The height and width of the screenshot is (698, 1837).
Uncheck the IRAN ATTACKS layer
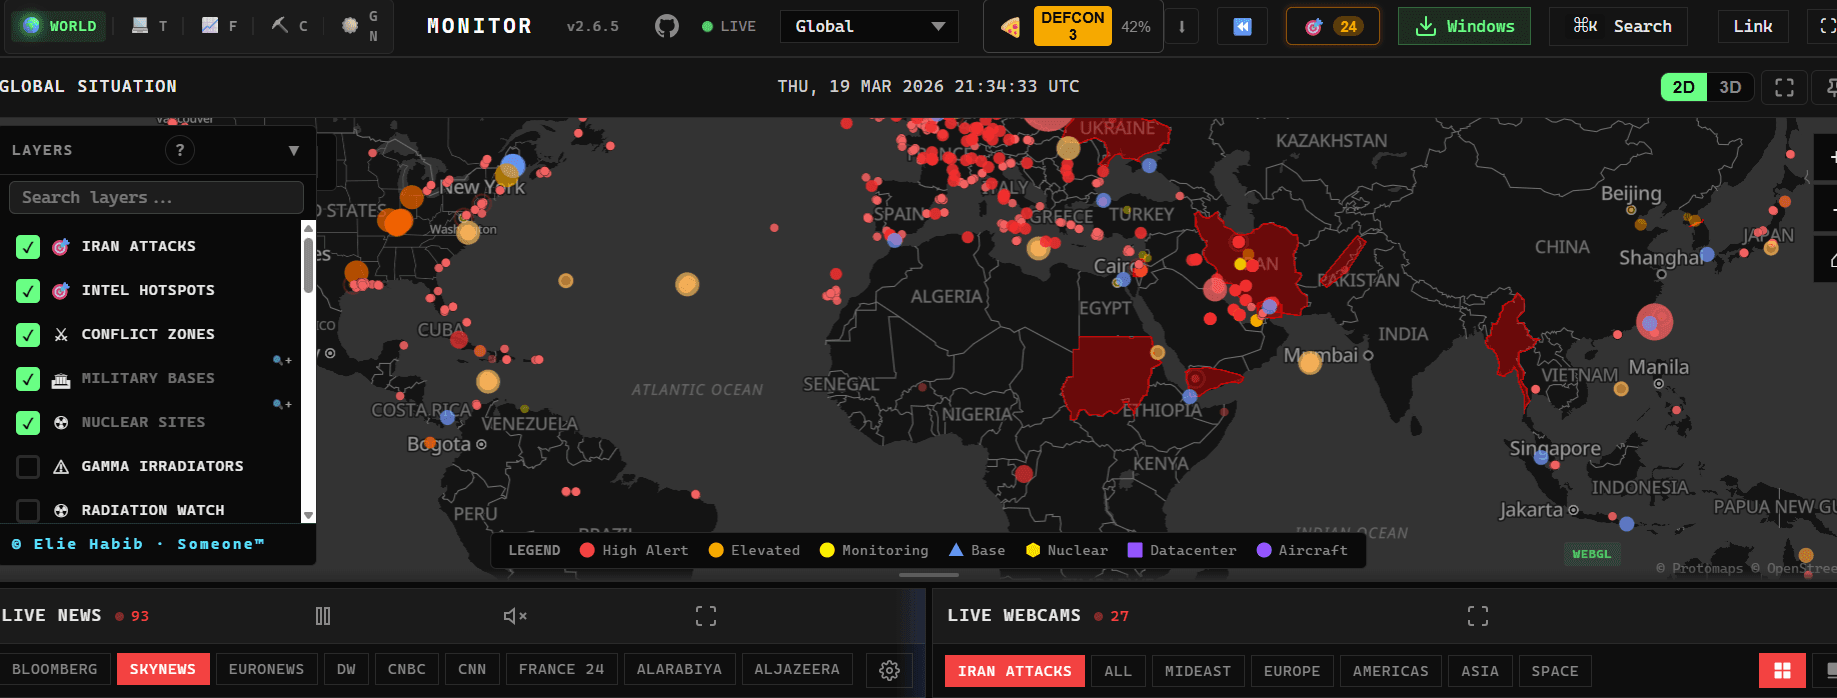click(28, 246)
